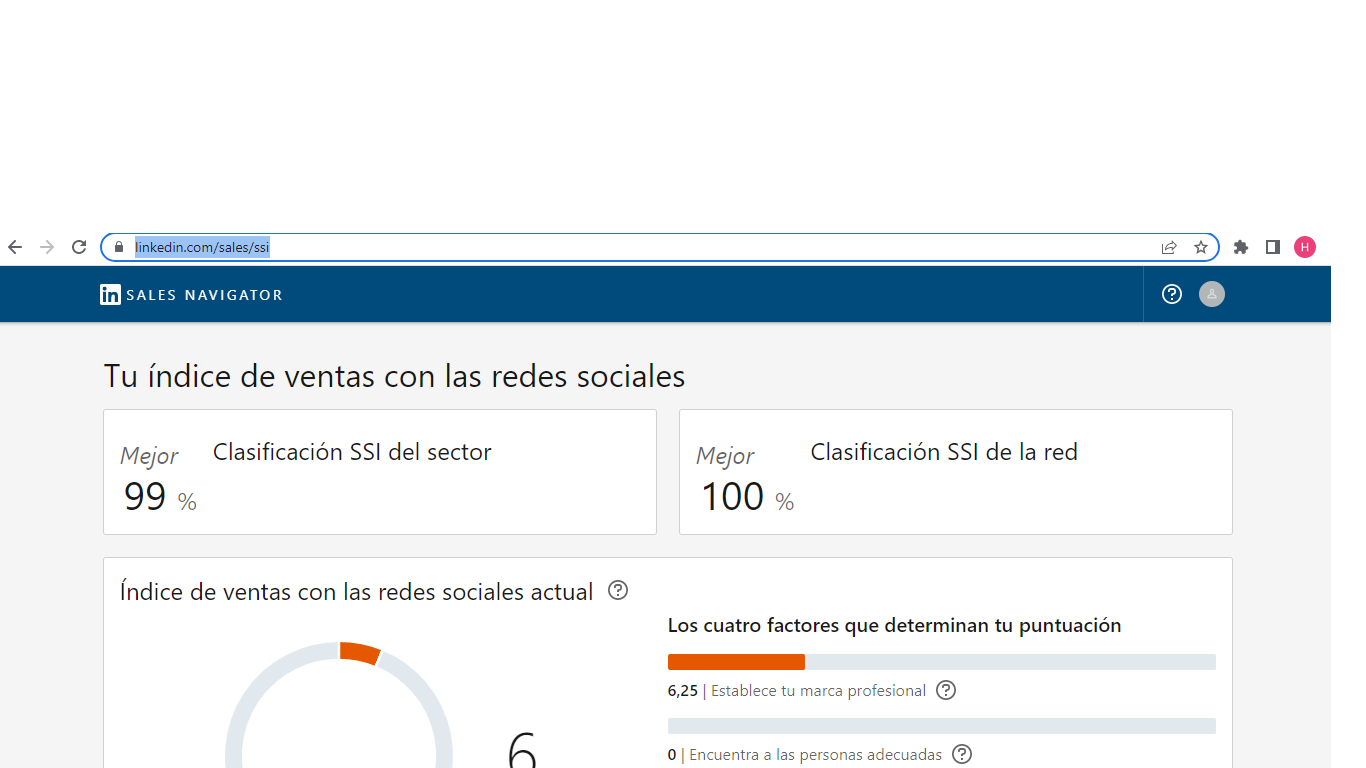
Task: Click help icon beside Índice de ventas actual
Action: (x=618, y=590)
